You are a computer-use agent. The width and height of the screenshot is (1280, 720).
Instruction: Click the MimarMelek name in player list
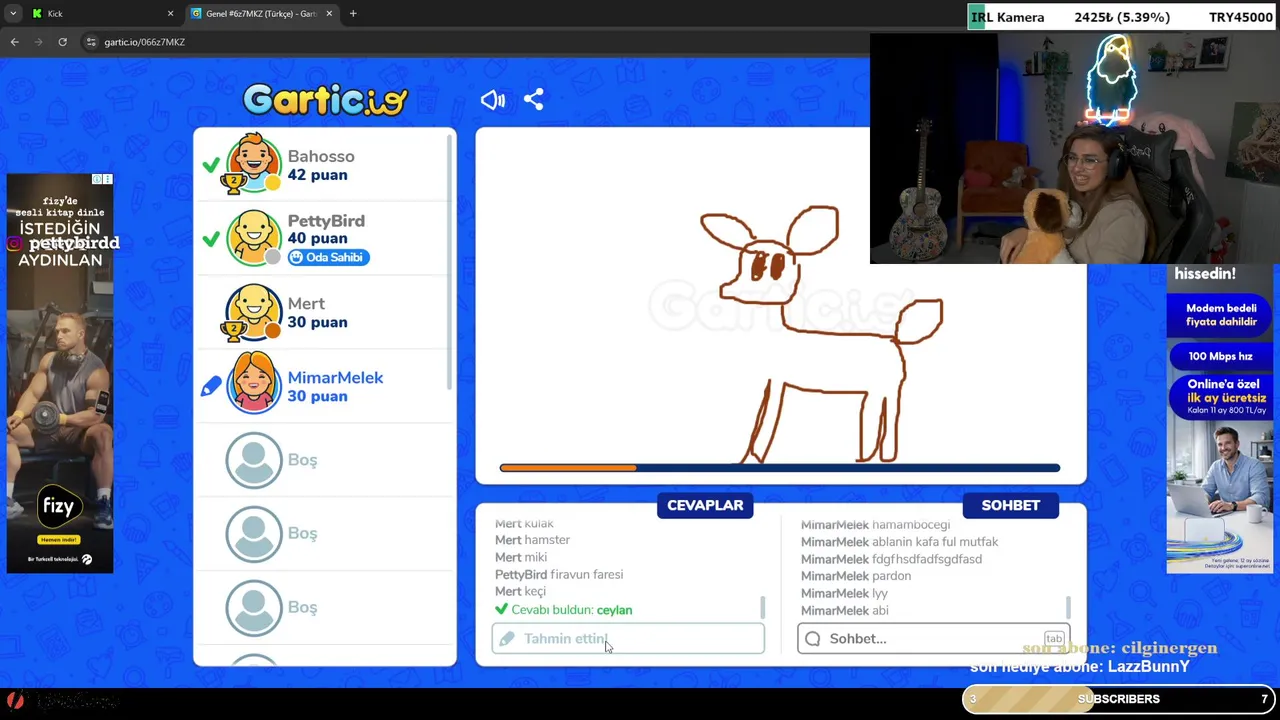pyautogui.click(x=335, y=377)
